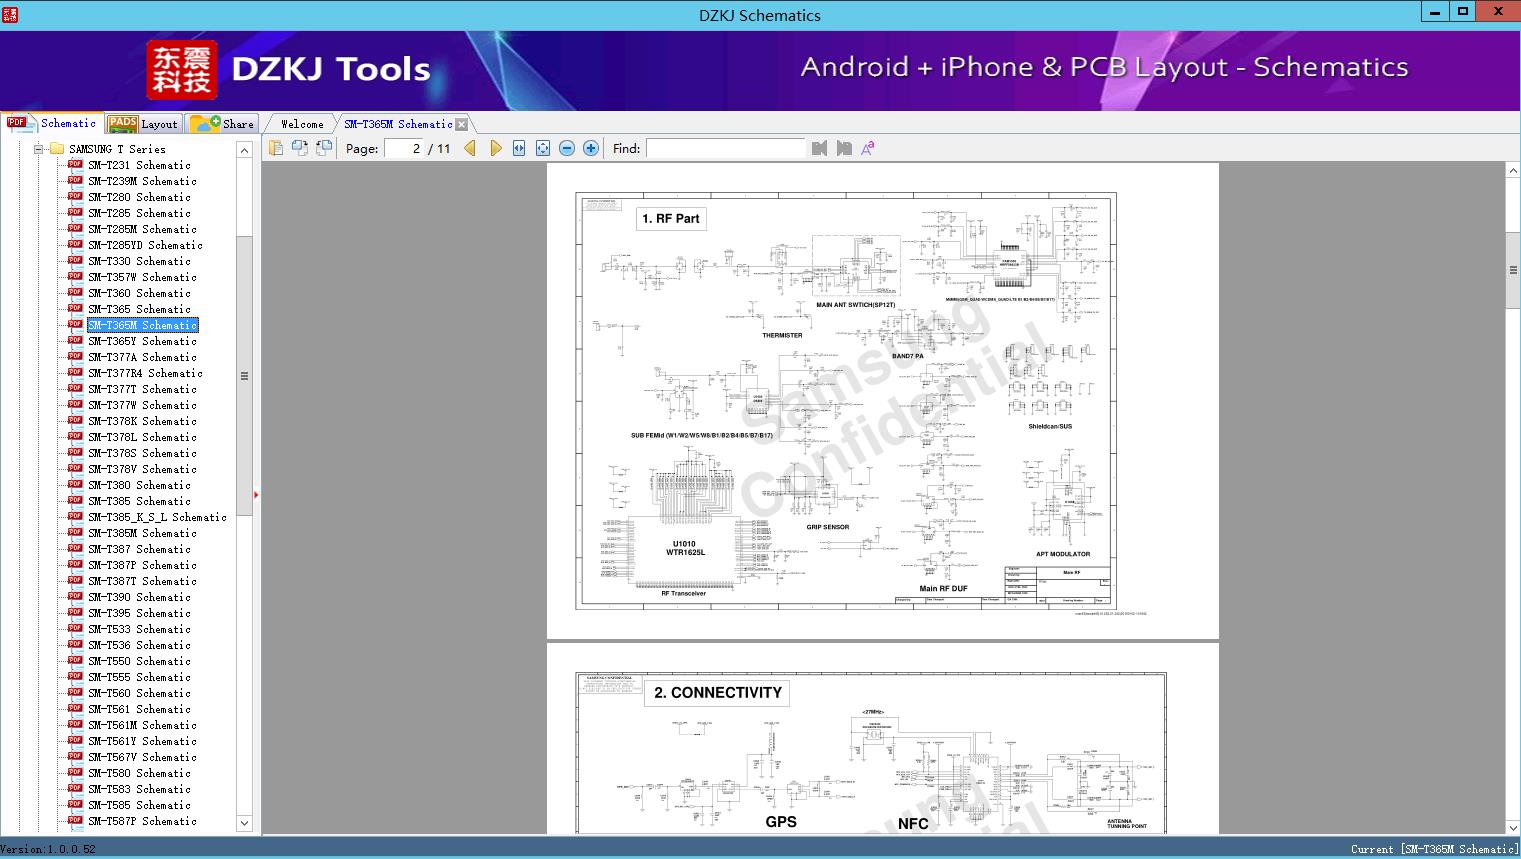Open SM-T377R4 Schematic
This screenshot has width=1521, height=859.
146,373
